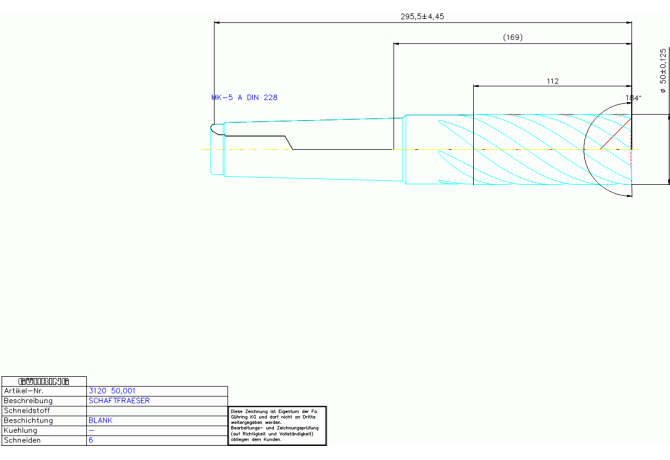Image resolution: width=670 pixels, height=460 pixels.
Task: Select the (169) reference dimension
Action: pos(512,38)
